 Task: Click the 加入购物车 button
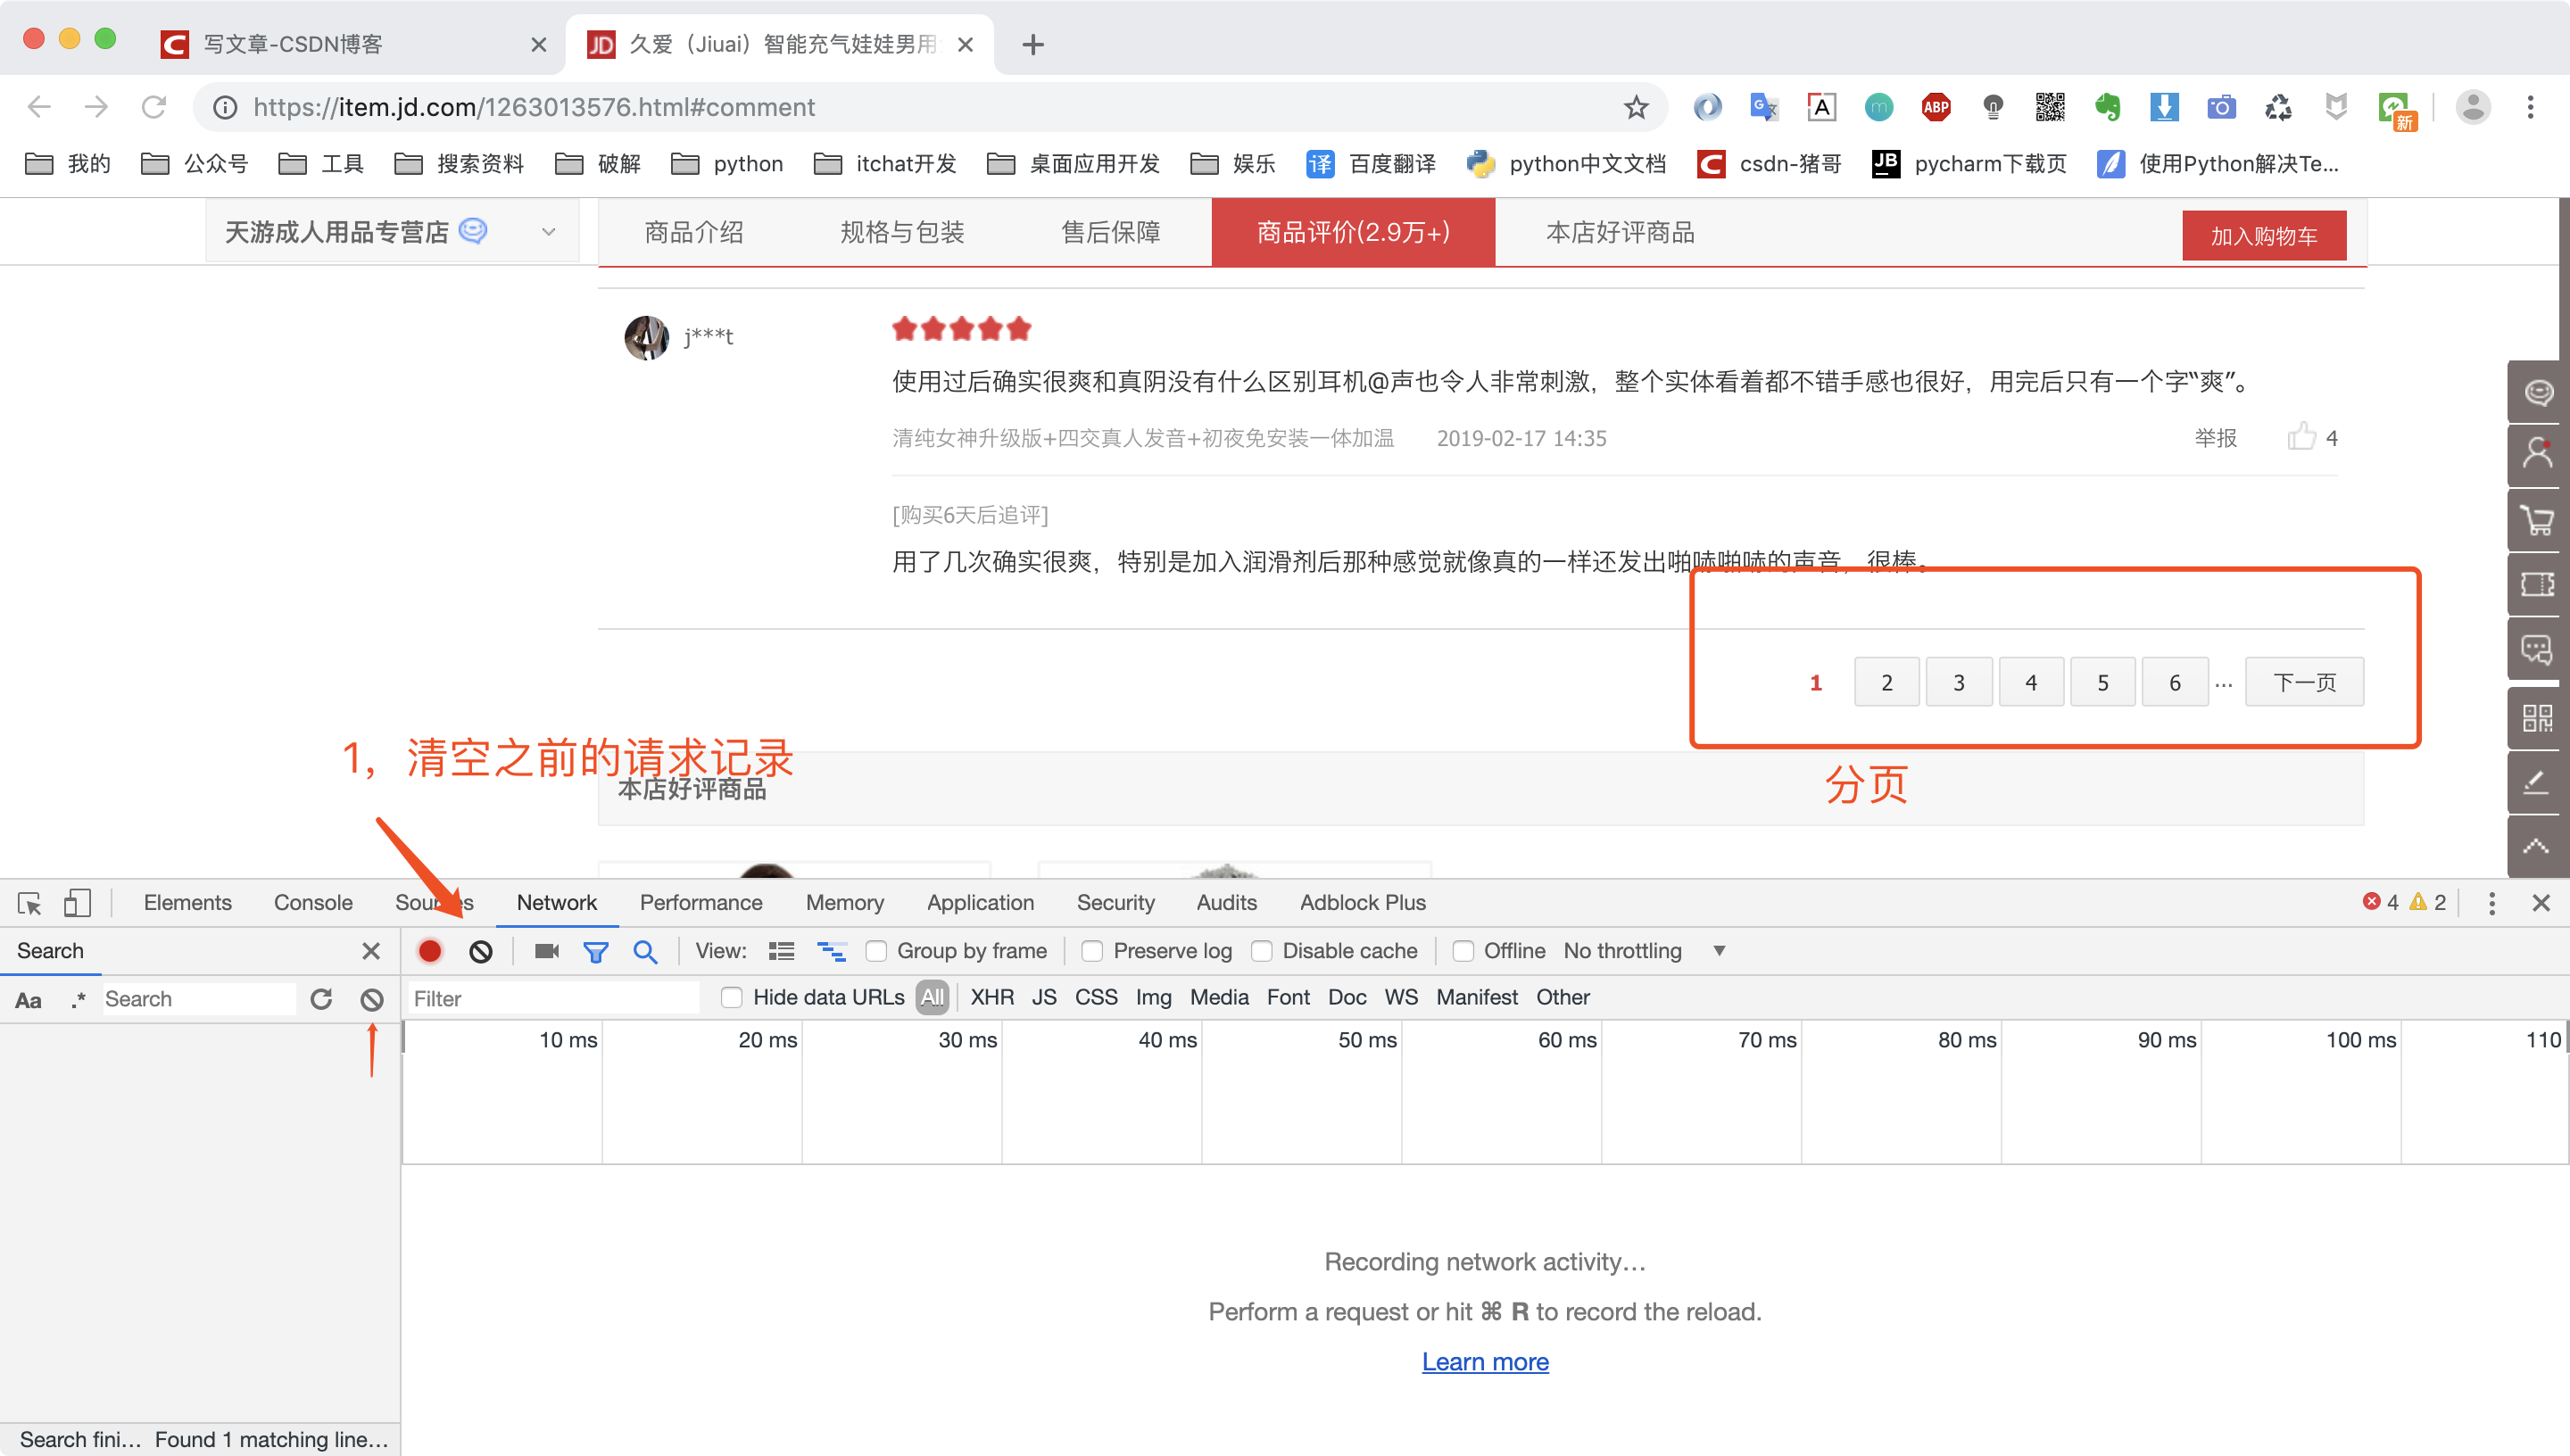coord(2264,235)
